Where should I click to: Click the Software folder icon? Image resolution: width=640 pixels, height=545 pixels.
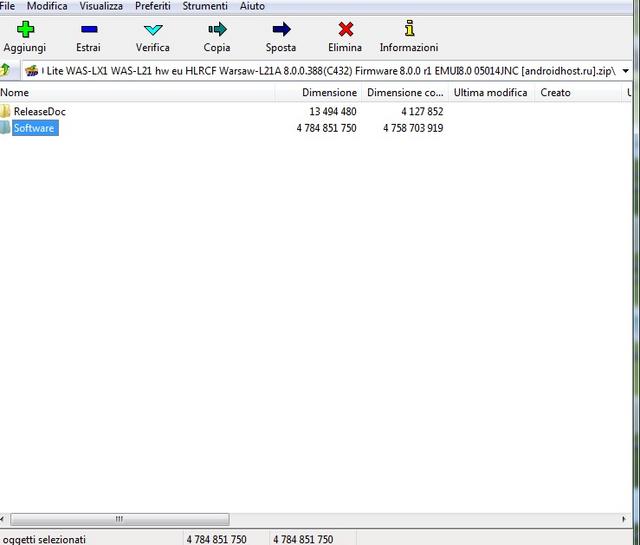(x=5, y=128)
